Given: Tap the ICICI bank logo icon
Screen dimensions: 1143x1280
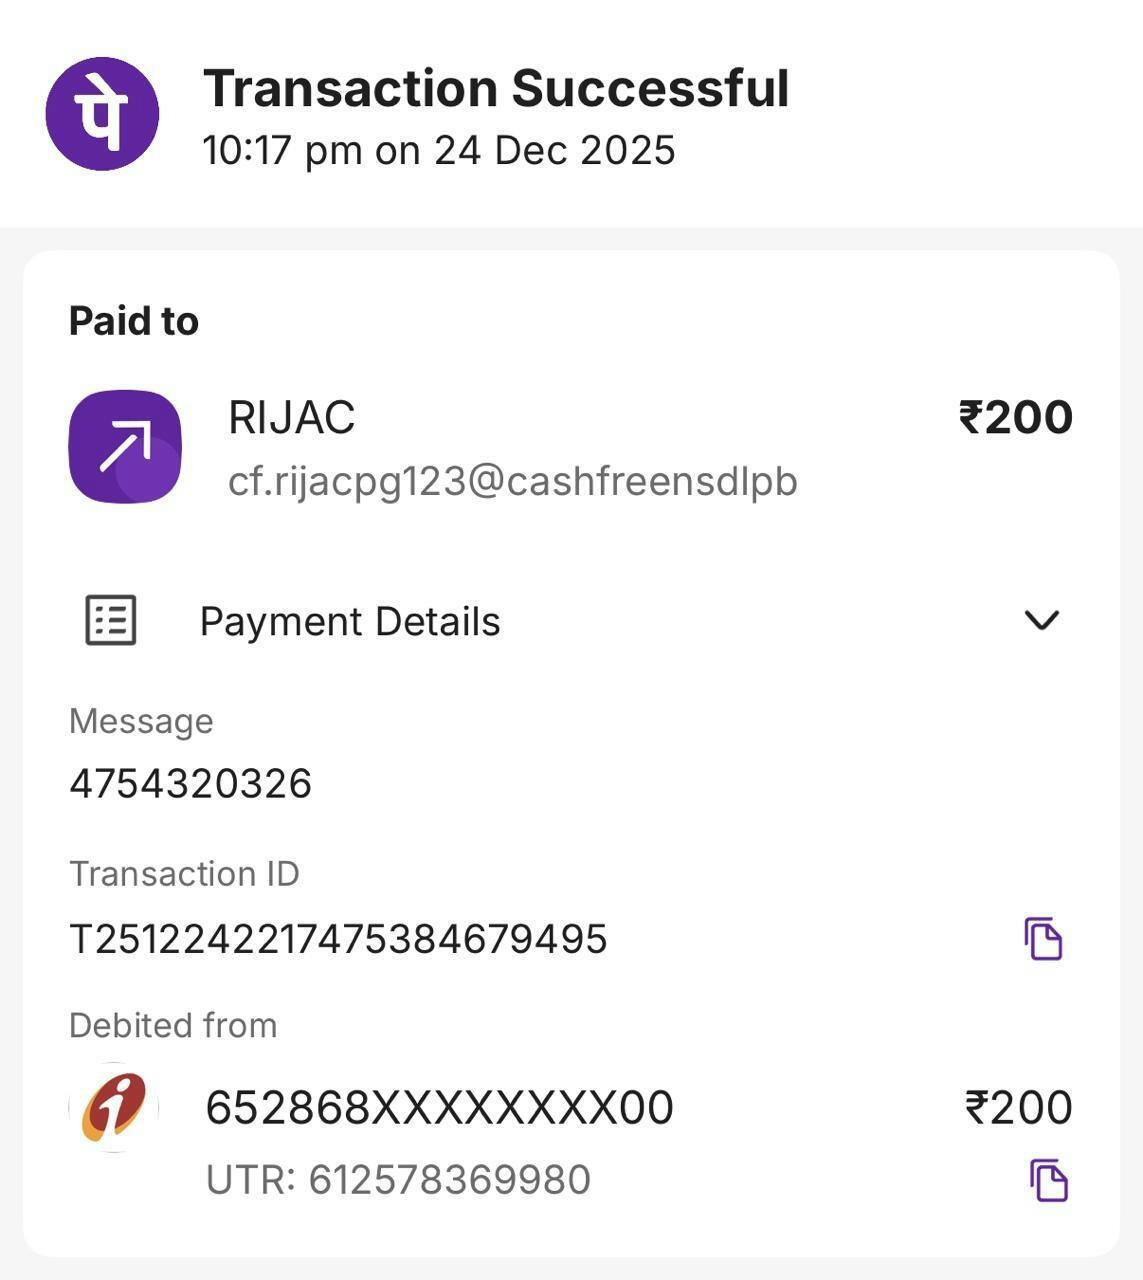Looking at the screenshot, I should pyautogui.click(x=114, y=1106).
